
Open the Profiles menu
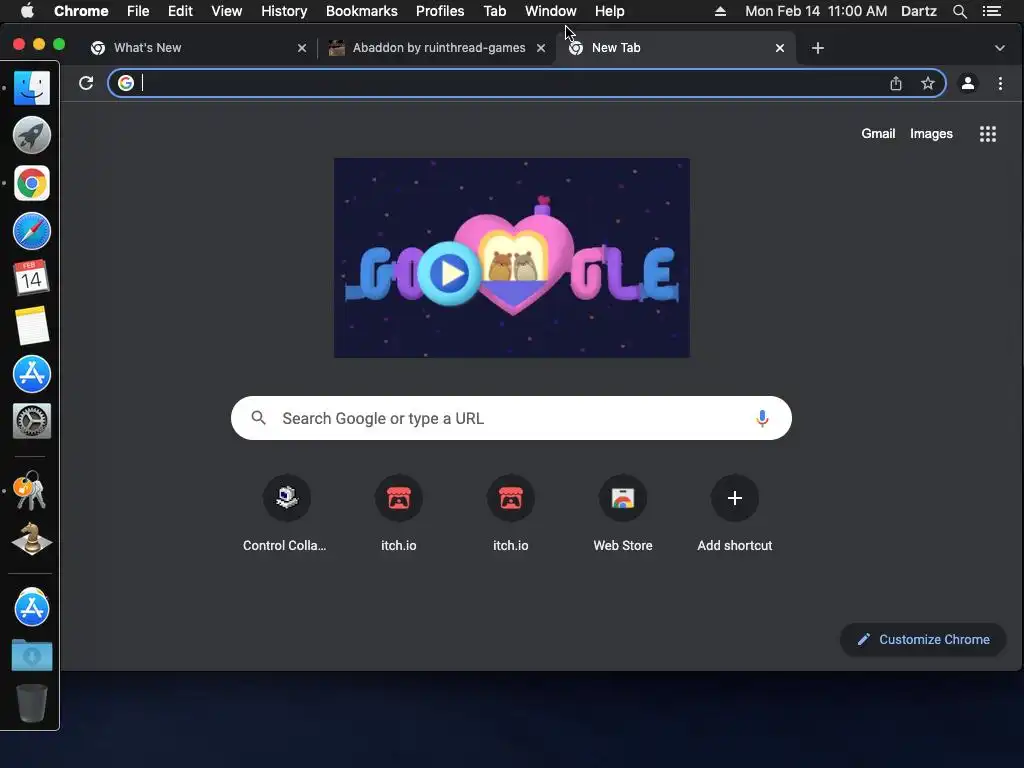click(440, 11)
